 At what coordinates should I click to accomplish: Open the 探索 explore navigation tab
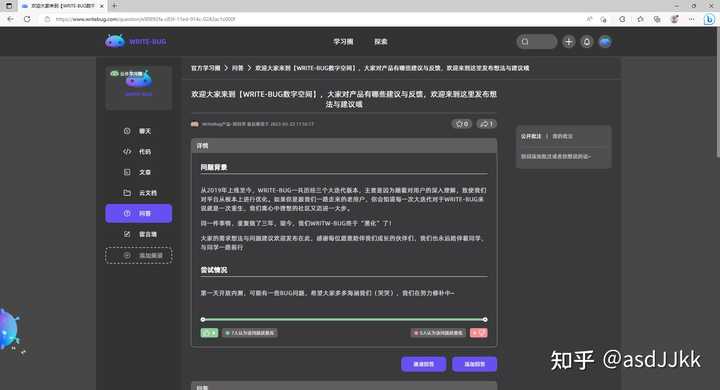381,42
